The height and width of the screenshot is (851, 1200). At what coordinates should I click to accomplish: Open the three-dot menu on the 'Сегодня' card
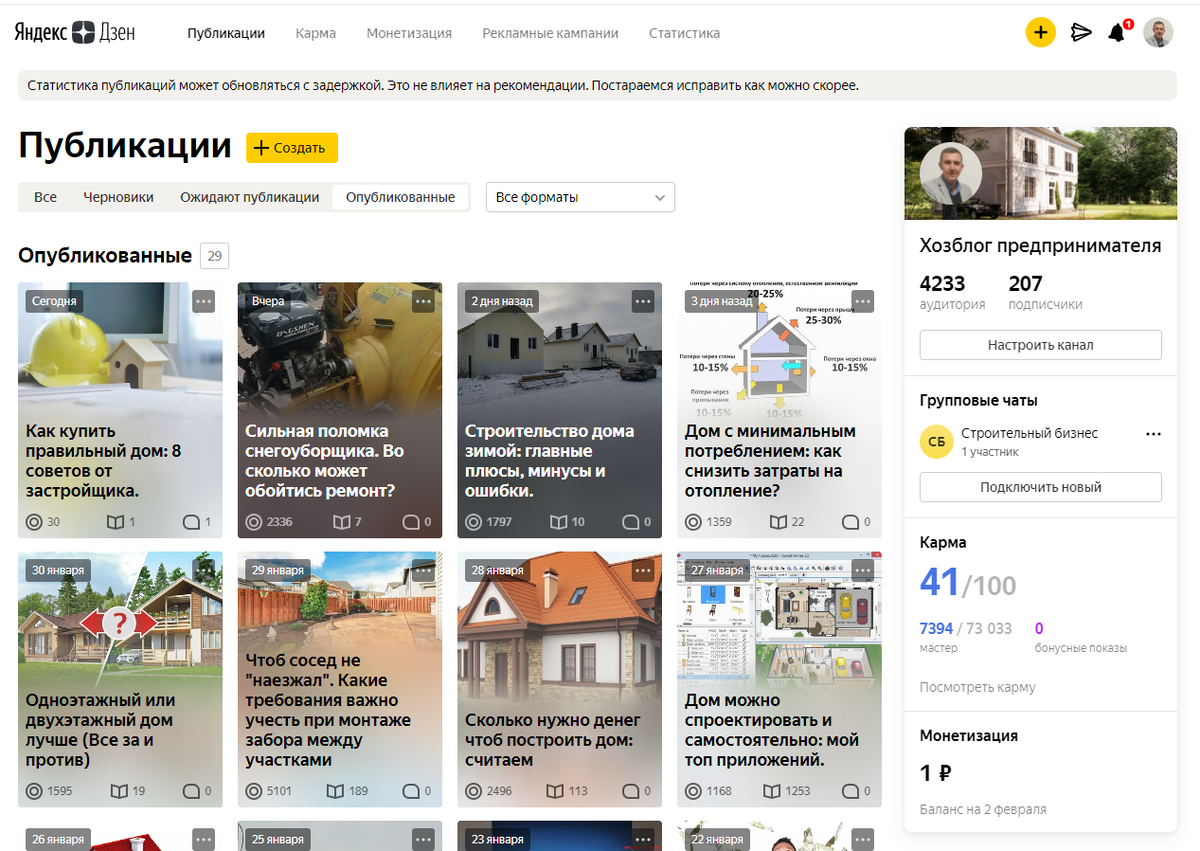pos(203,301)
